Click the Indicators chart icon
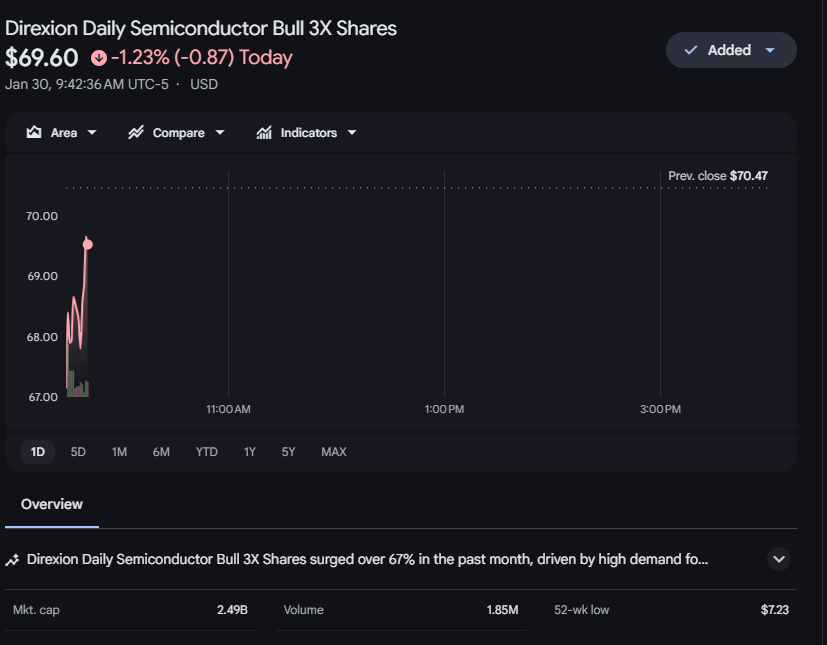Viewport: 827px width, 645px height. click(264, 132)
